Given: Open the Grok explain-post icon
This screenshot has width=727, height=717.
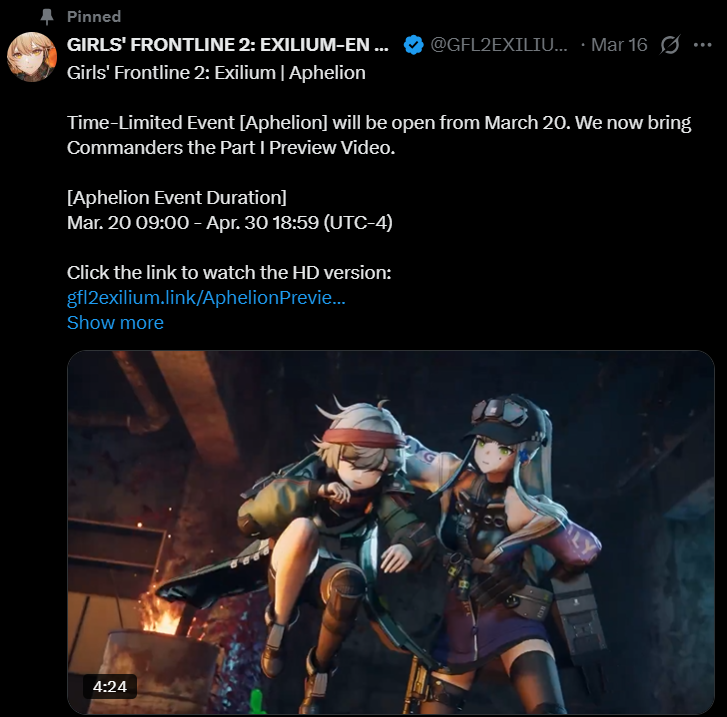Looking at the screenshot, I should pos(670,45).
